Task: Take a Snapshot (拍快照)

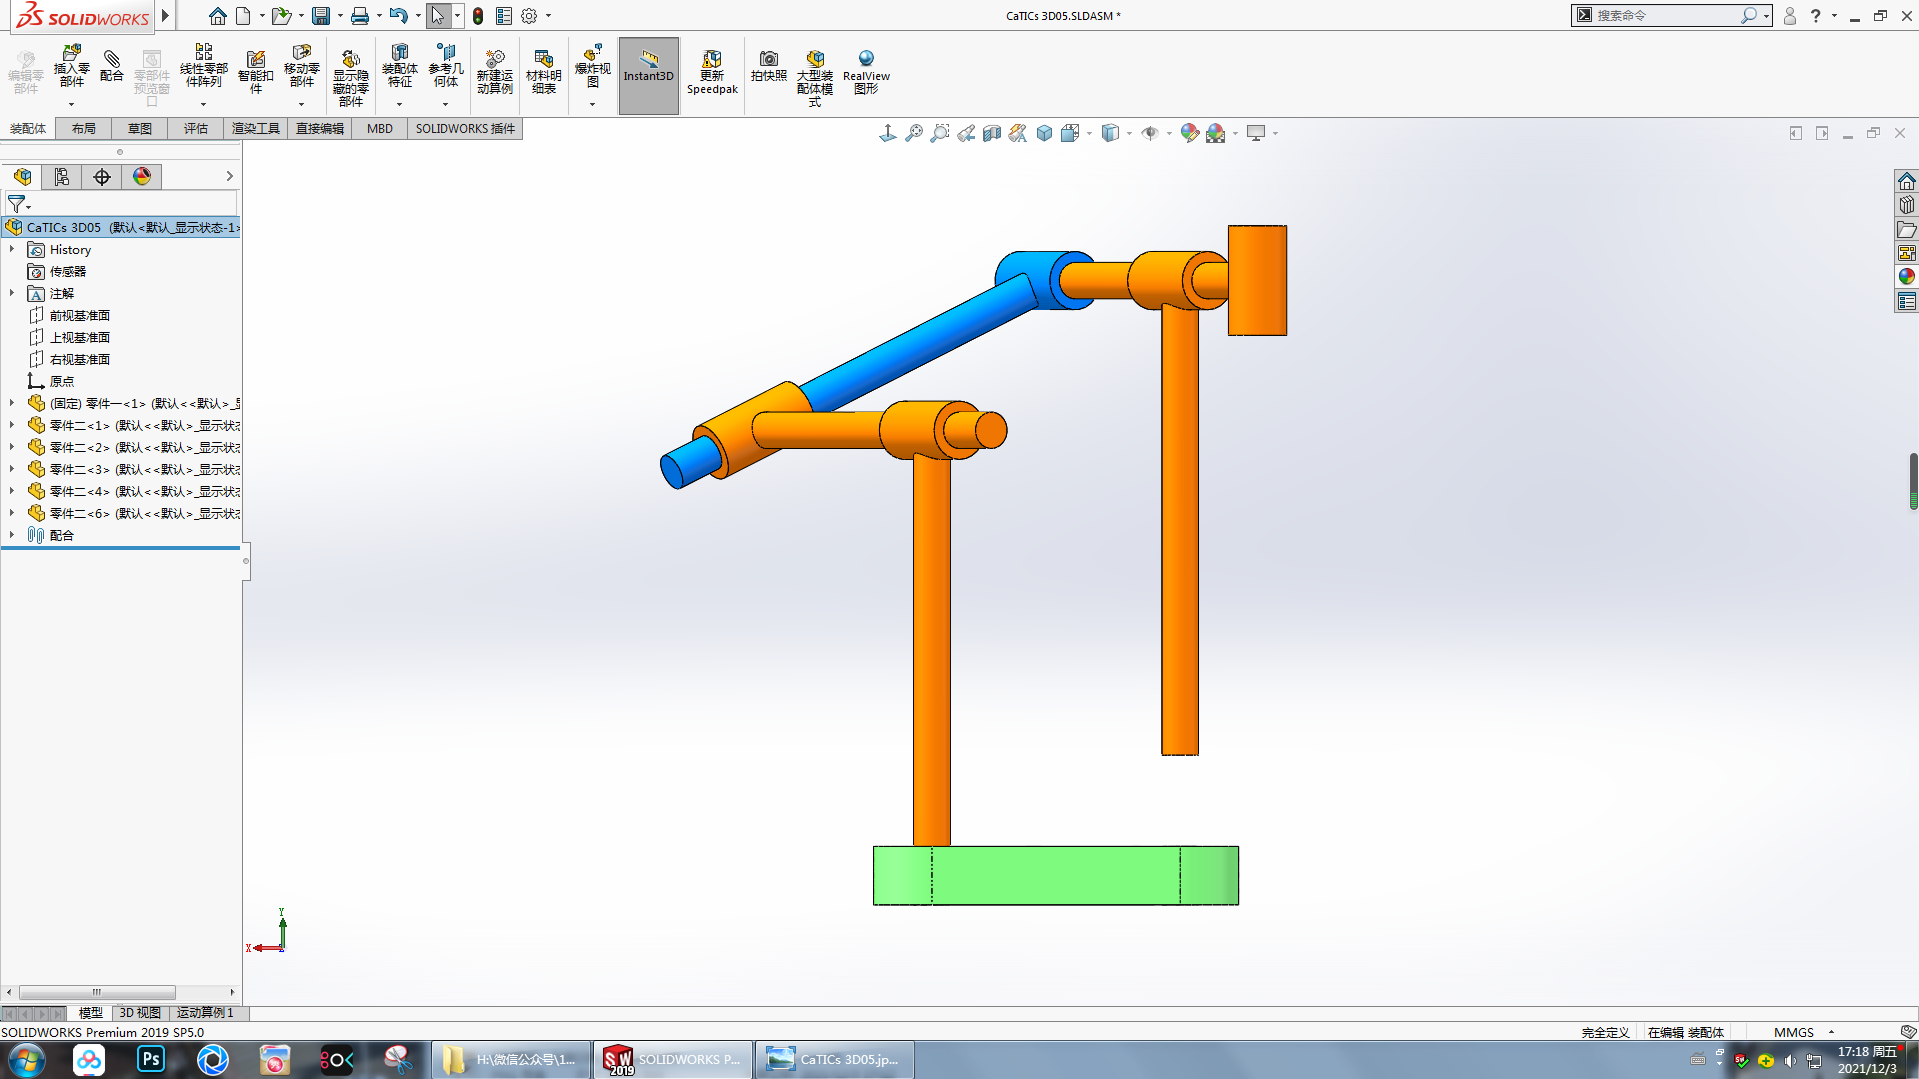Action: pyautogui.click(x=768, y=66)
